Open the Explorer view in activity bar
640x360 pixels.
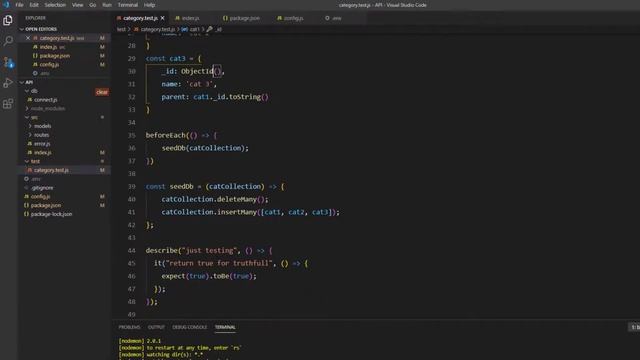click(x=8, y=20)
